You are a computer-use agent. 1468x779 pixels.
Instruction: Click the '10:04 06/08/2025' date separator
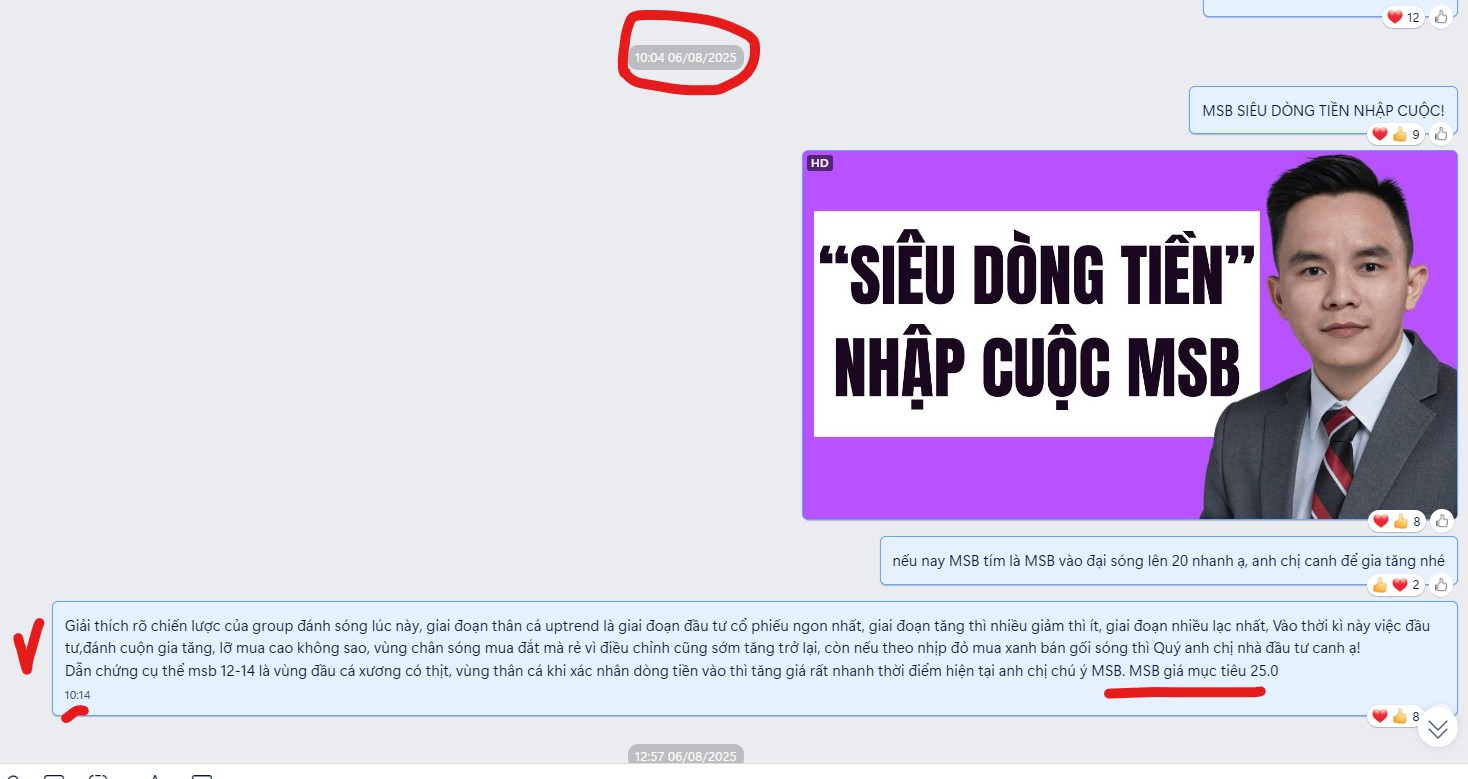(685, 57)
